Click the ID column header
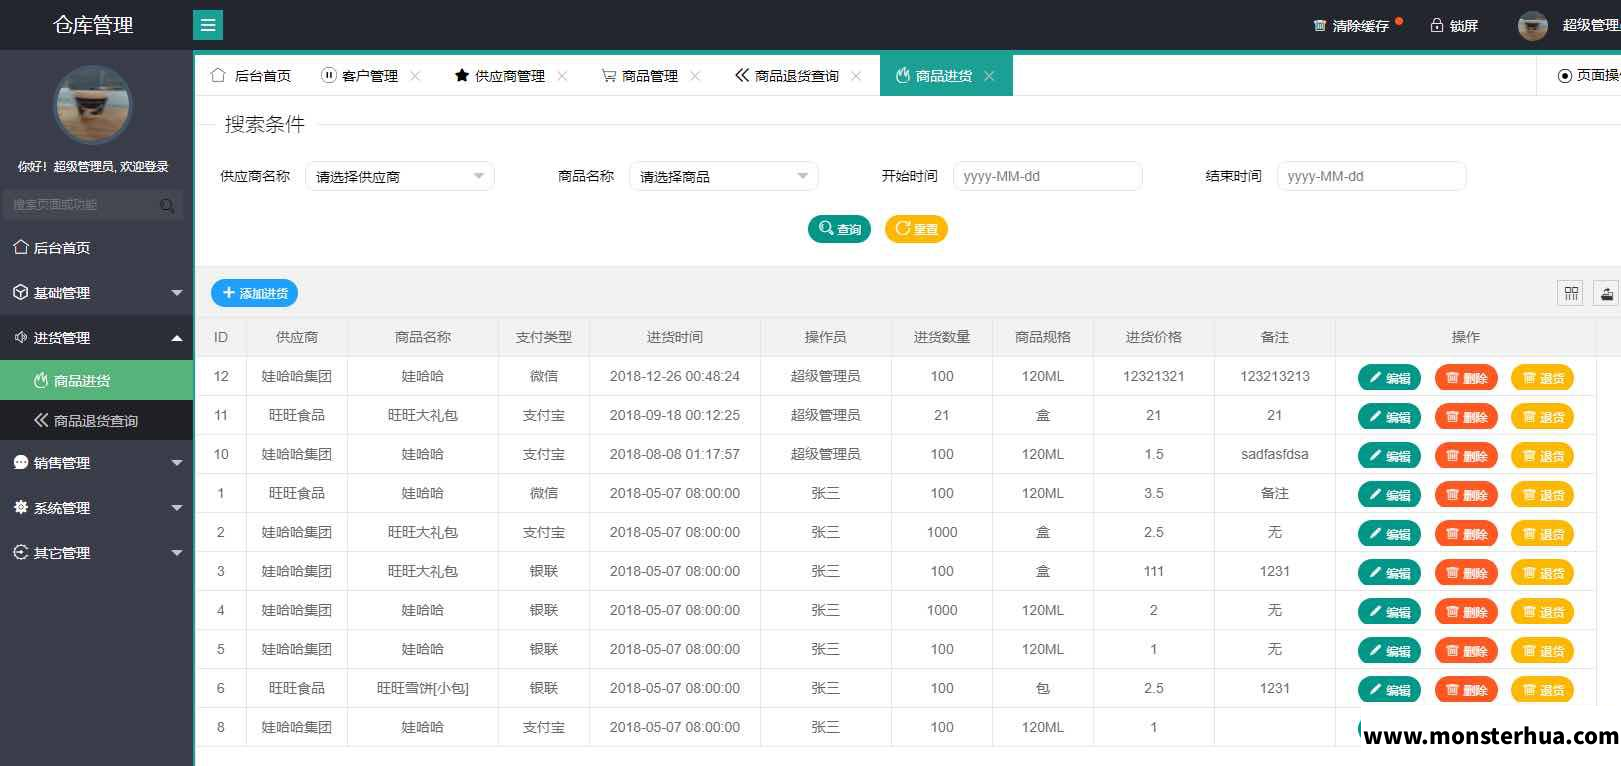The width and height of the screenshot is (1621, 766). tap(221, 338)
